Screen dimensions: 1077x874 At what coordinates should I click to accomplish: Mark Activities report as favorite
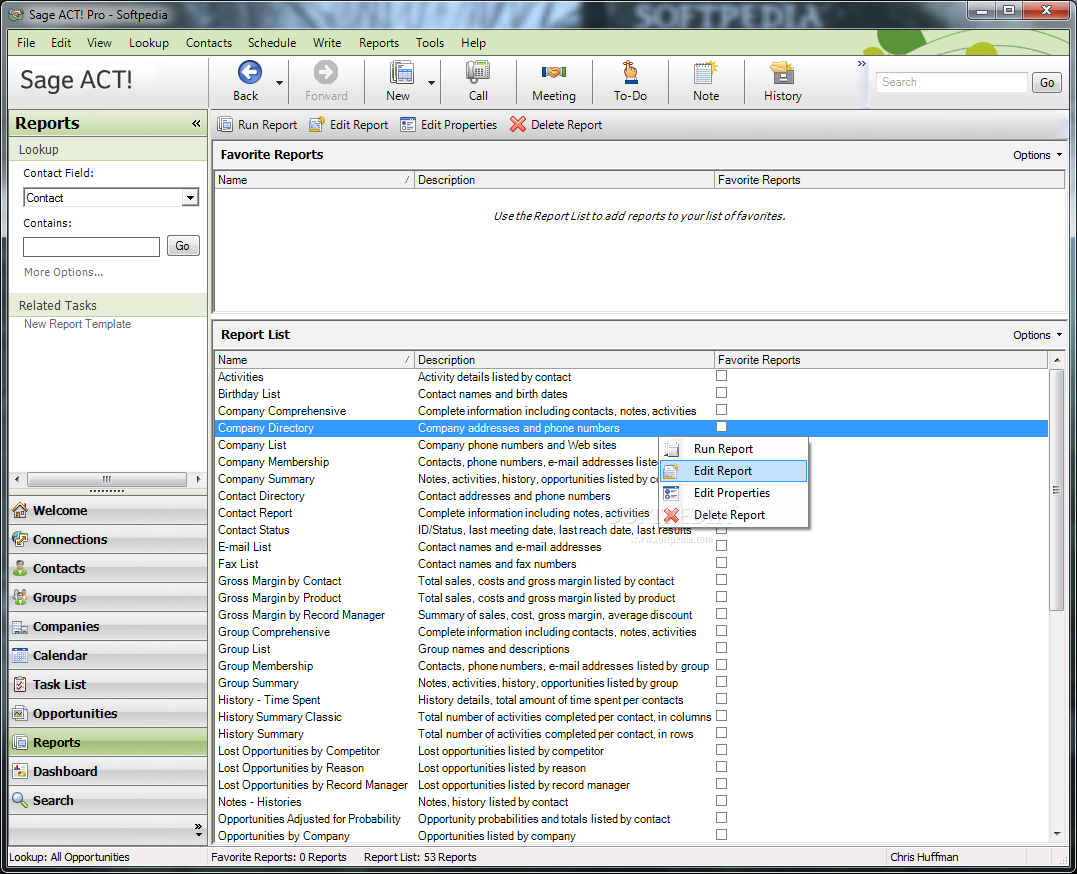721,376
